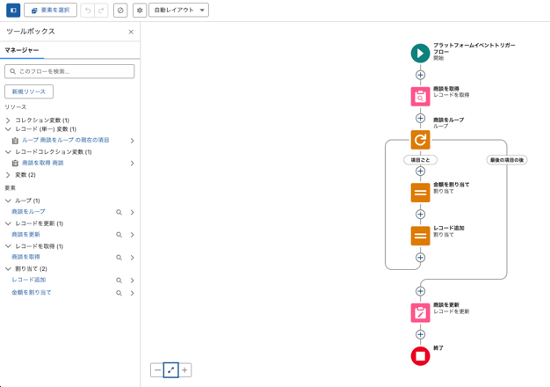
Task: Select the pink 商談を取得 Get Records node
Action: pyautogui.click(x=420, y=96)
